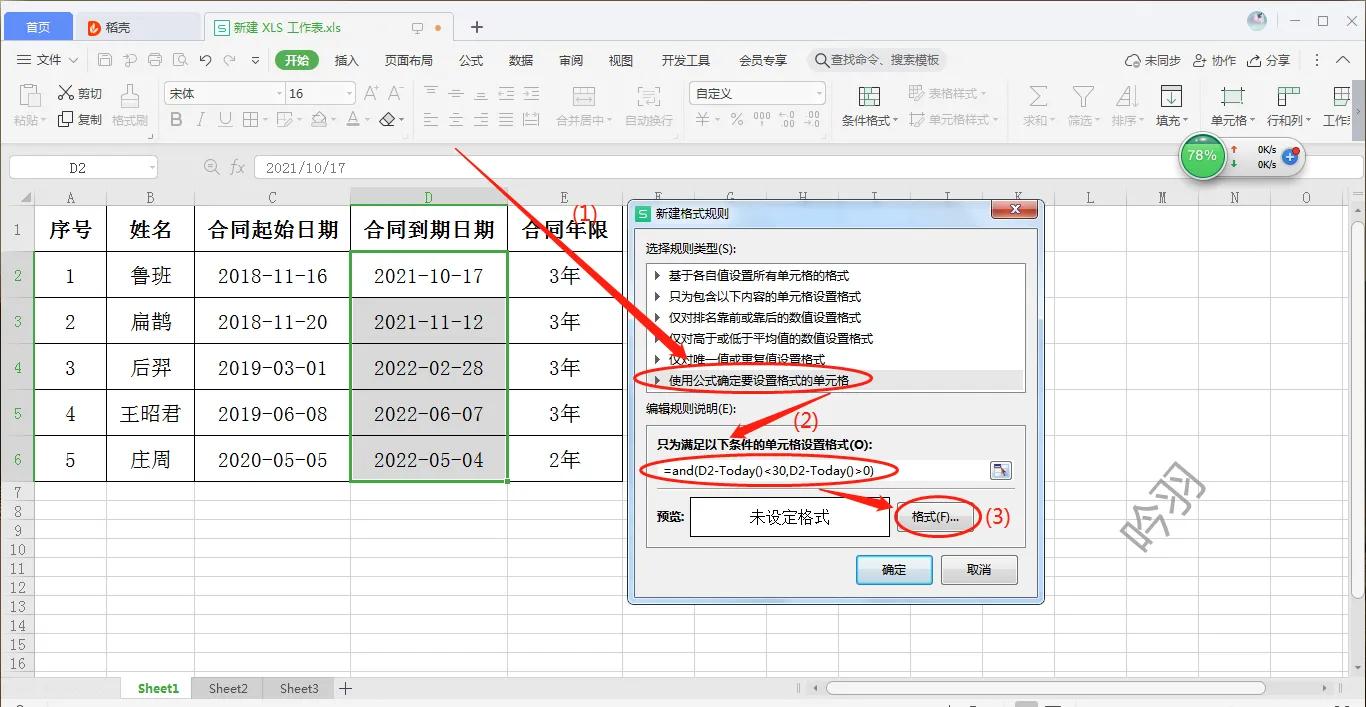This screenshot has width=1366, height=707.
Task: Click the fill color bucket icon
Action: tap(318, 119)
